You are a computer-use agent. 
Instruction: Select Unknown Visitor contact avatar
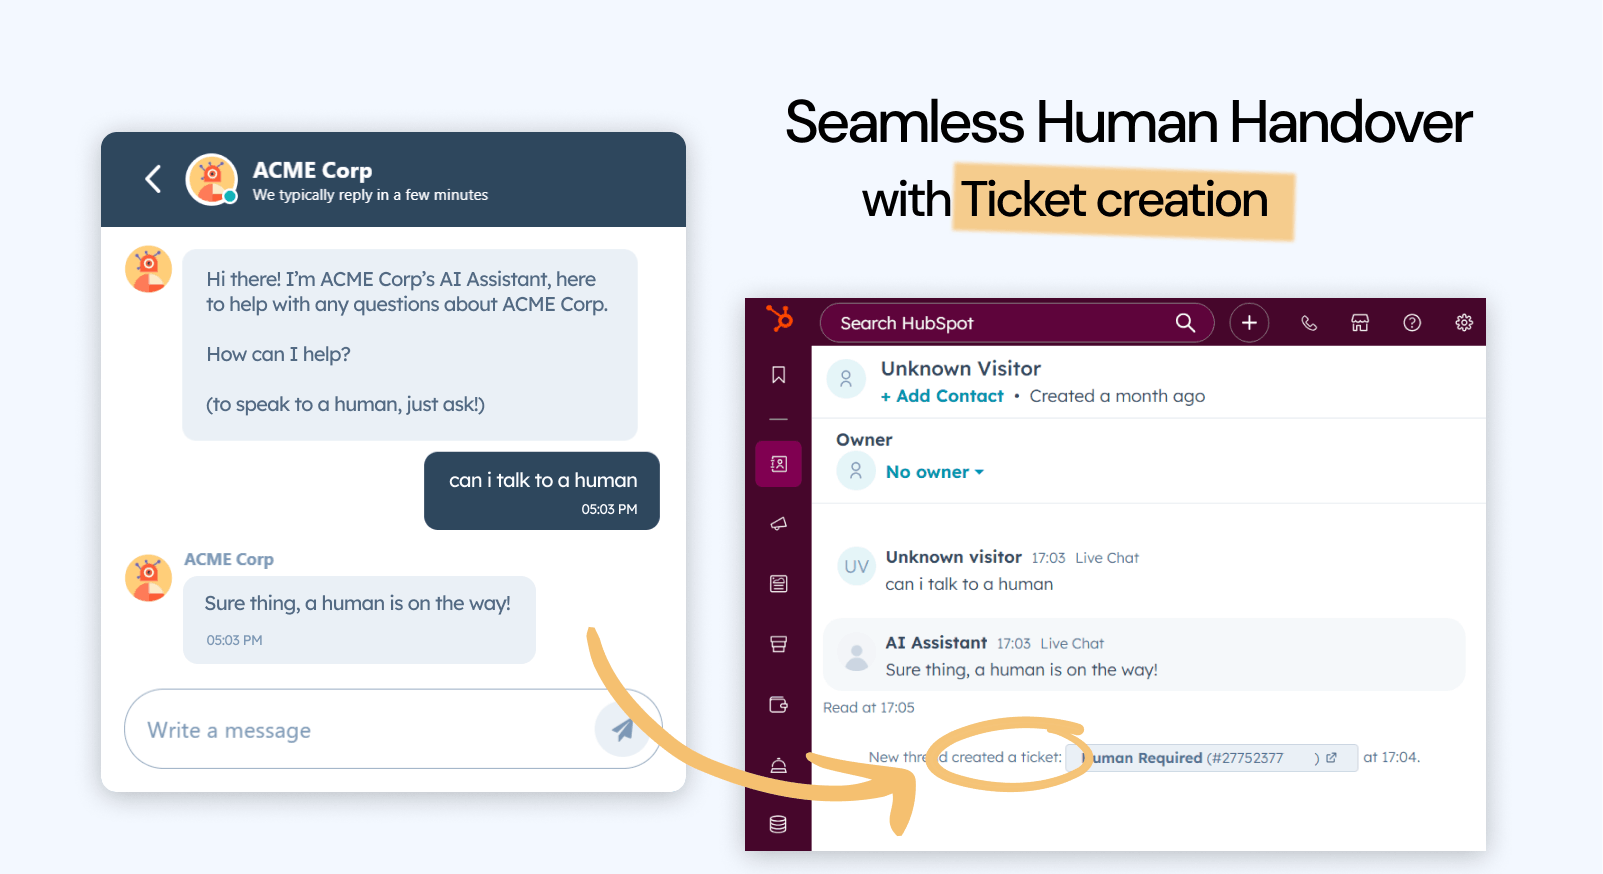click(846, 379)
